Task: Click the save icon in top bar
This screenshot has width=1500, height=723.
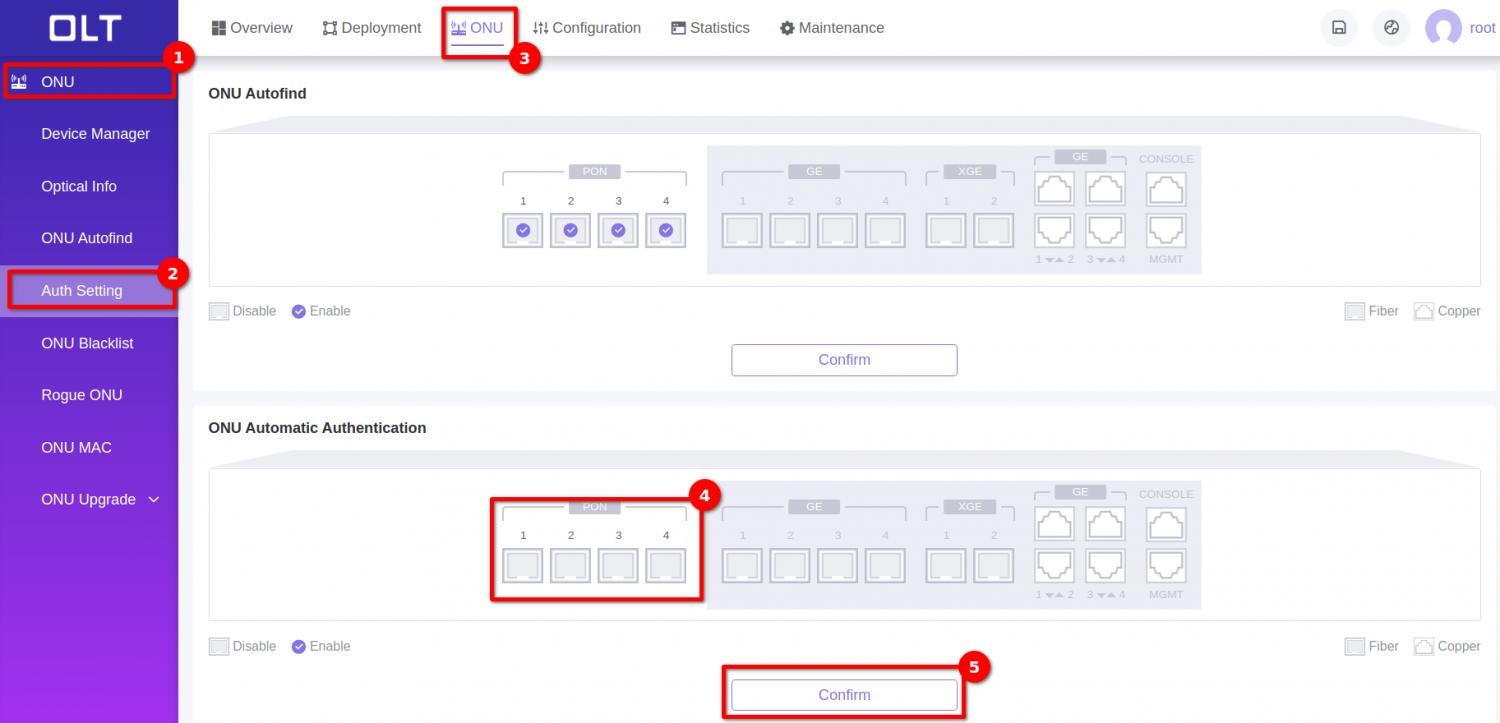Action: click(x=1338, y=28)
